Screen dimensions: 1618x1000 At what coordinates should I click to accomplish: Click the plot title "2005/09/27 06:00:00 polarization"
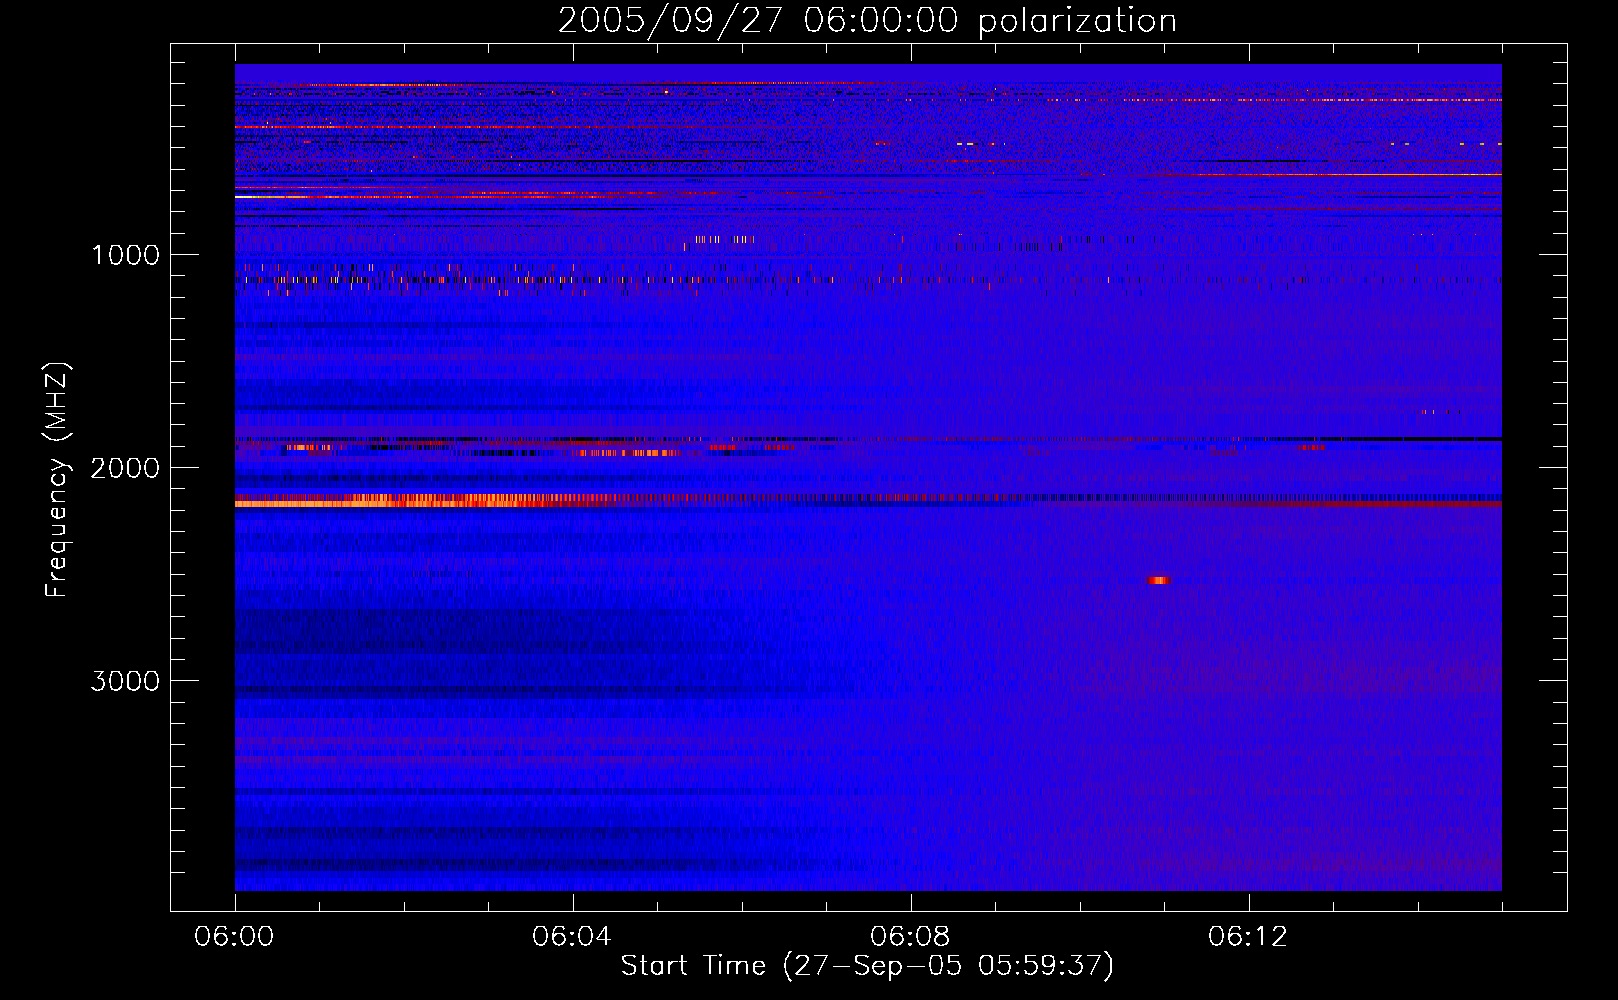(x=867, y=21)
